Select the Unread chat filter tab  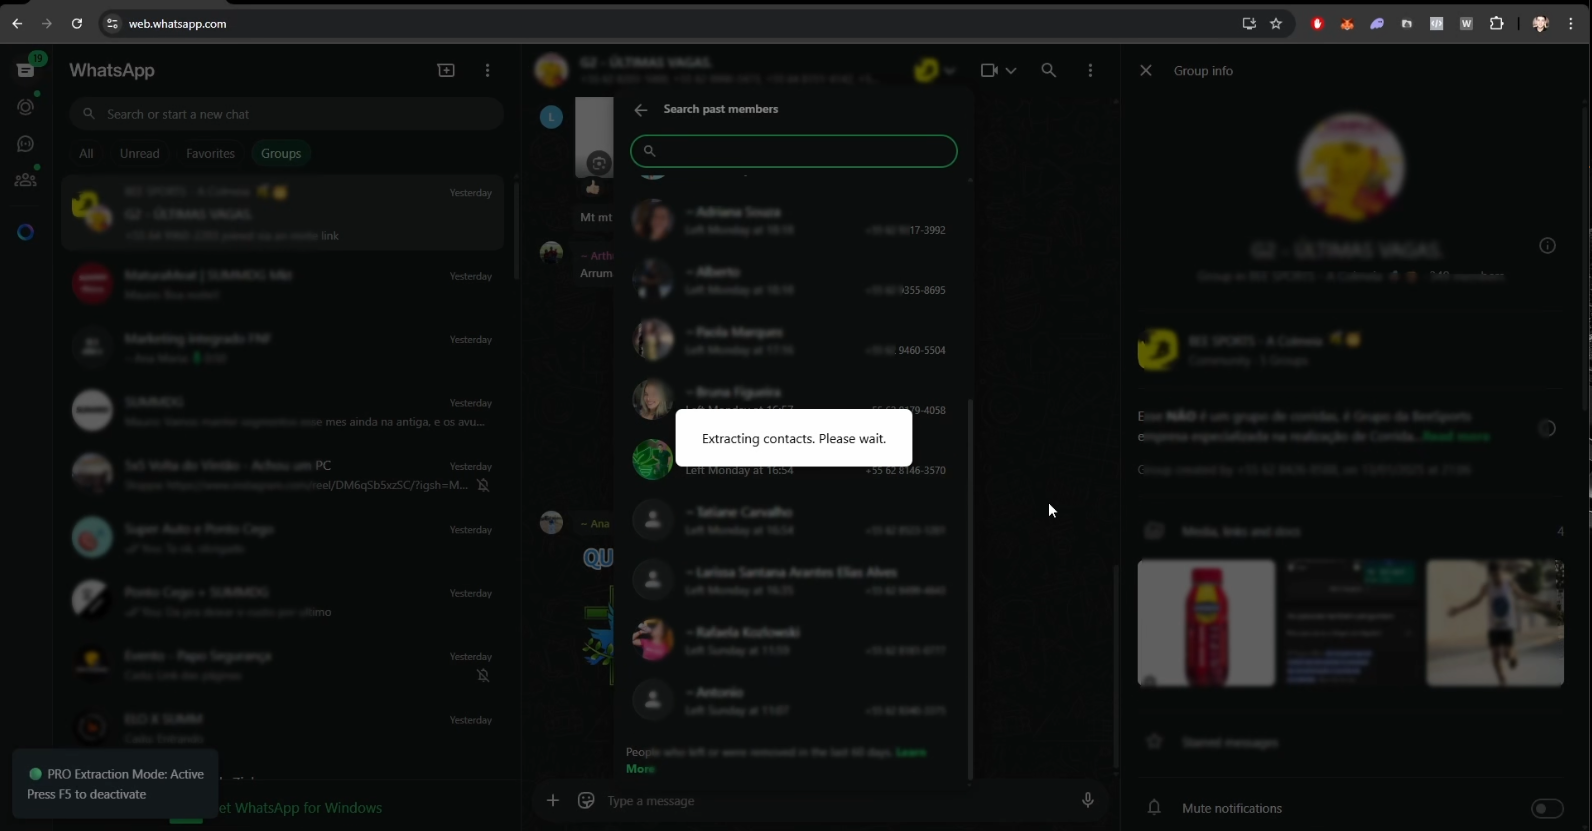point(140,153)
